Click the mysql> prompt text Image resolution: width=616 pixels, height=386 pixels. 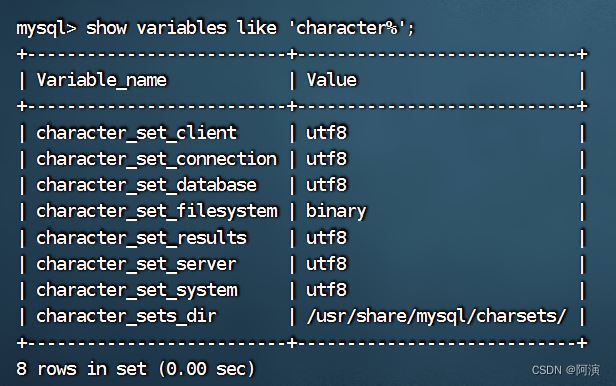coord(46,28)
